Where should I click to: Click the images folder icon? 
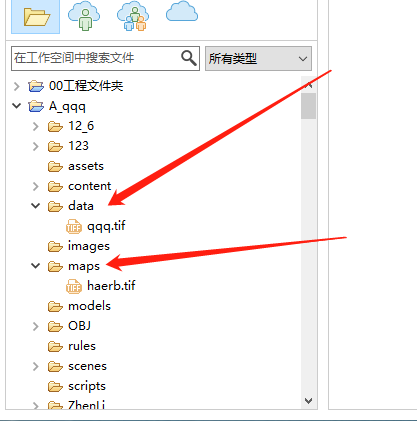click(55, 247)
